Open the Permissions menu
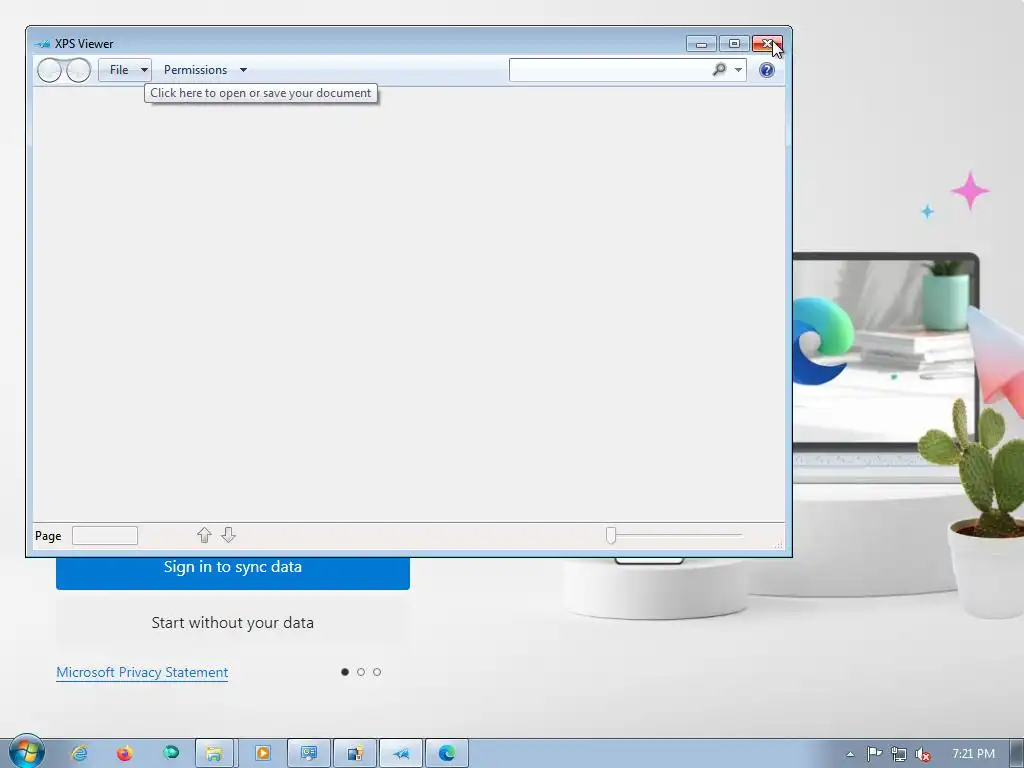This screenshot has height=768, width=1024. pos(195,70)
